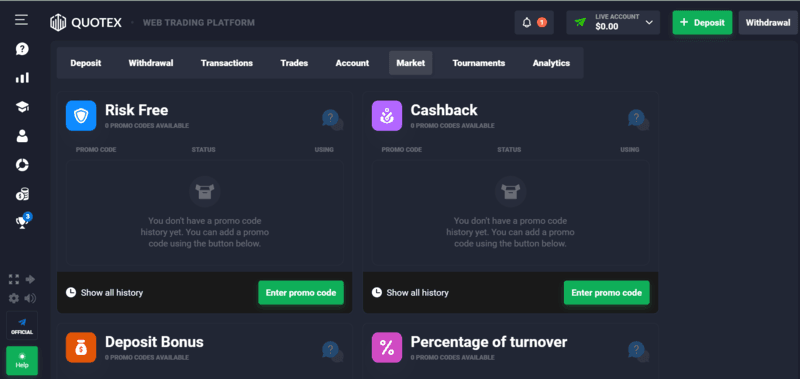Select the Market tab
The height and width of the screenshot is (379, 800).
(411, 63)
